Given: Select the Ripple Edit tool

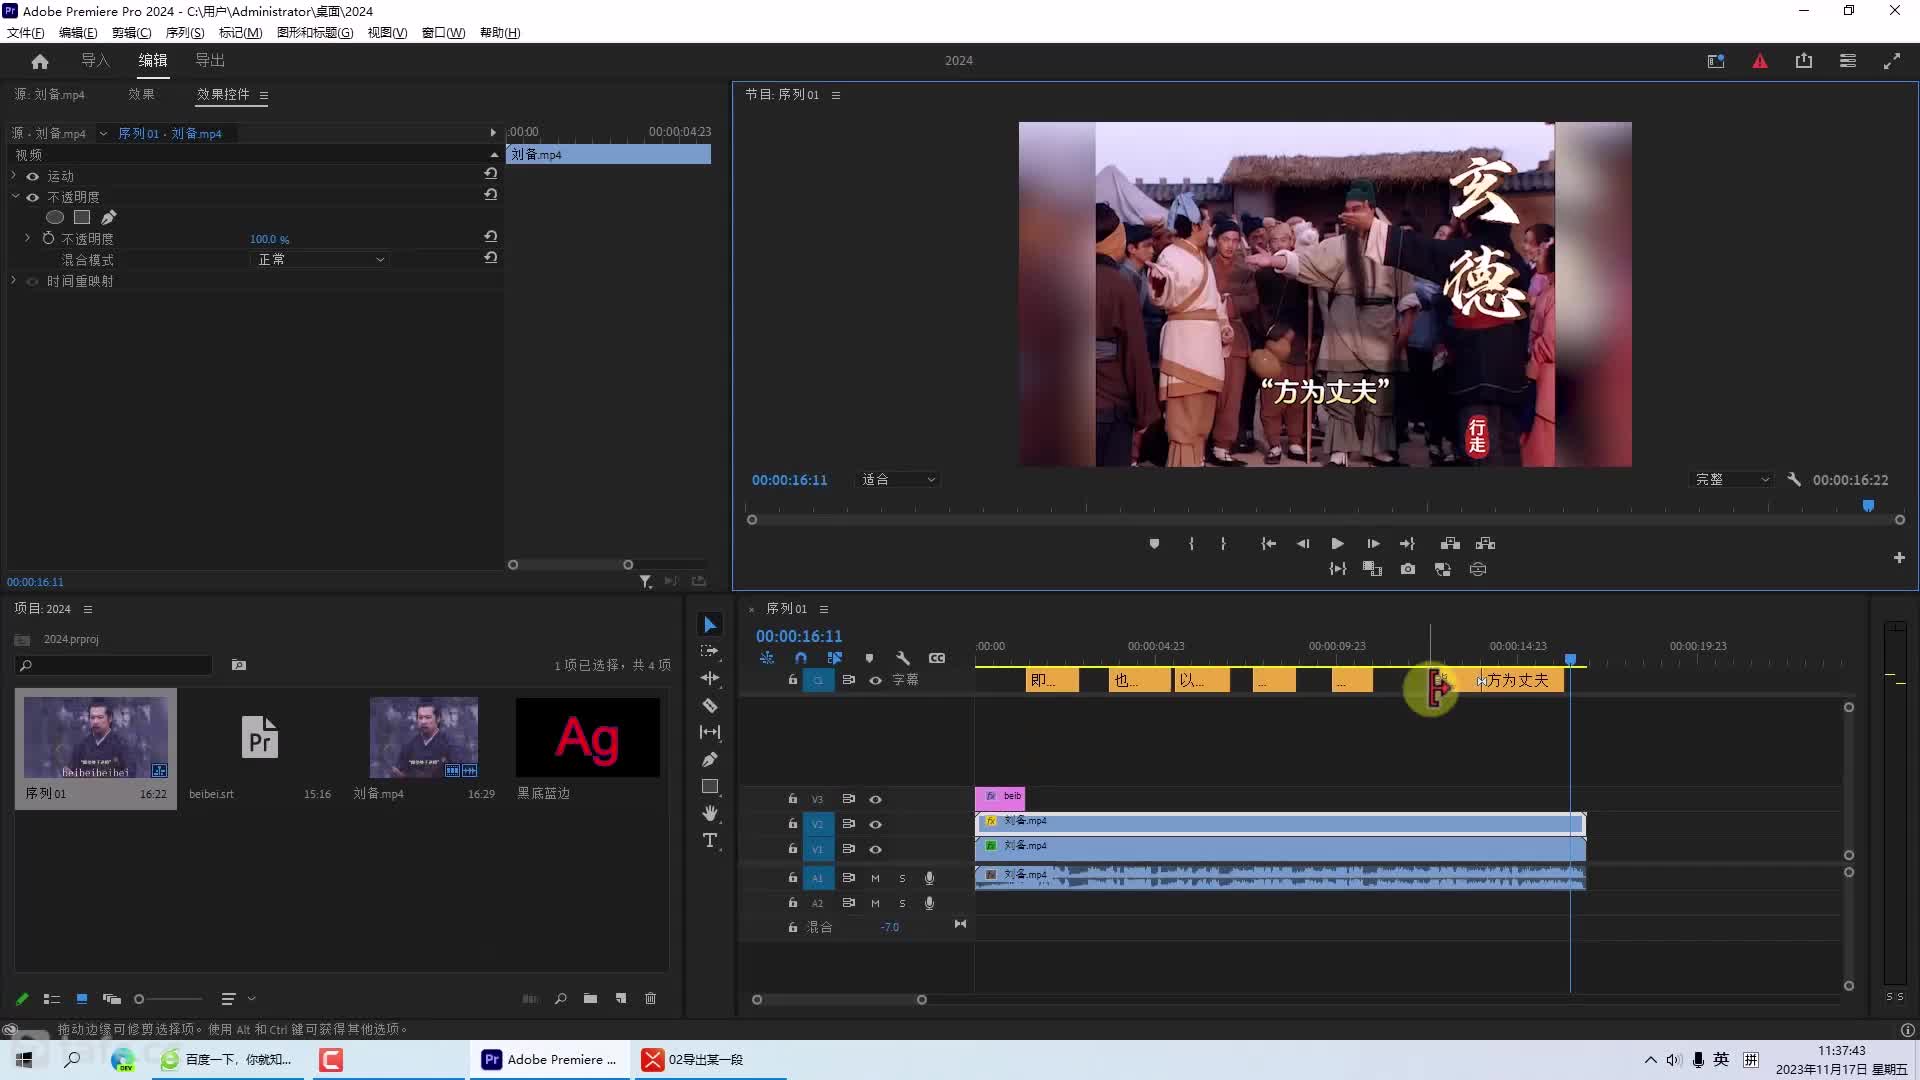Looking at the screenshot, I should 710,678.
